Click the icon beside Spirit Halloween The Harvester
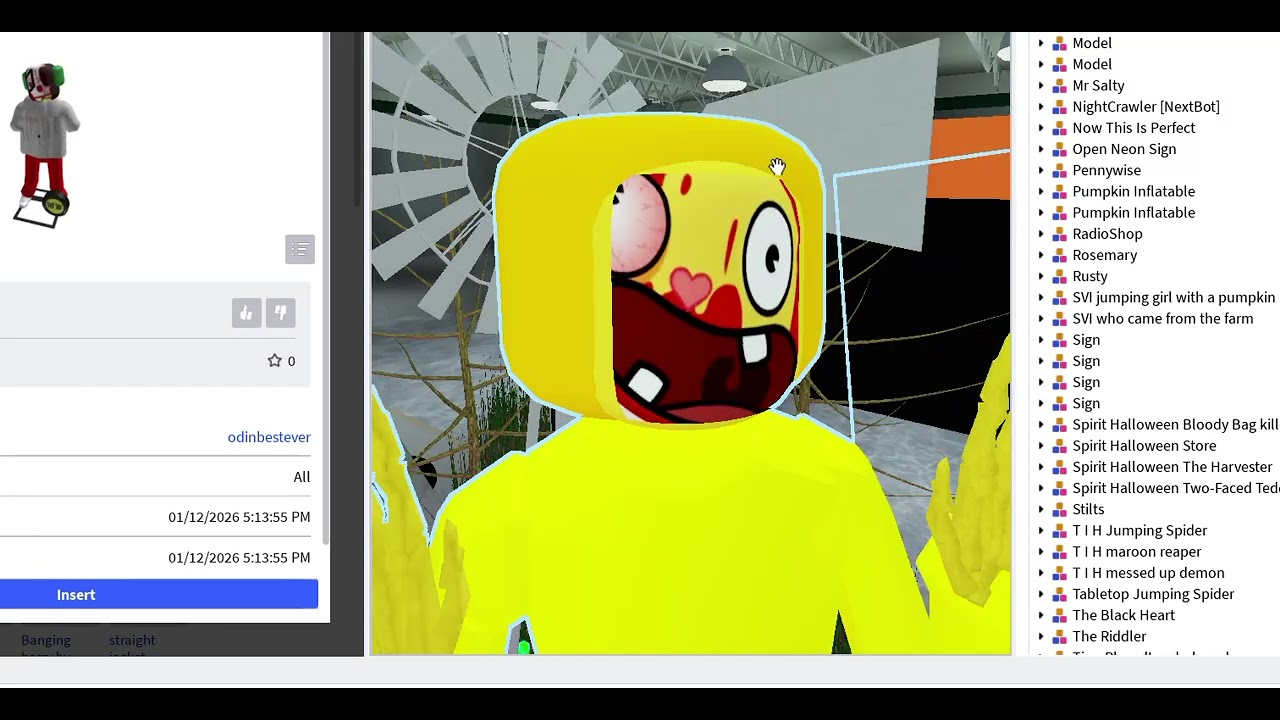The height and width of the screenshot is (720, 1280). (1059, 467)
